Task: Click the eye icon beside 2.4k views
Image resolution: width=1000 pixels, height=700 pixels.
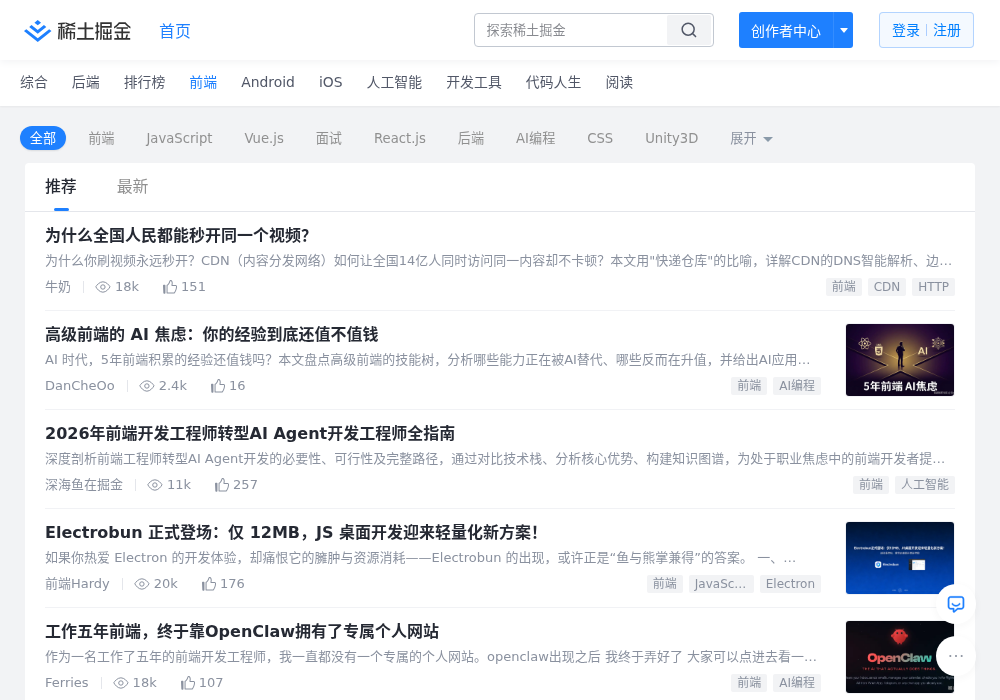Action: 147,386
